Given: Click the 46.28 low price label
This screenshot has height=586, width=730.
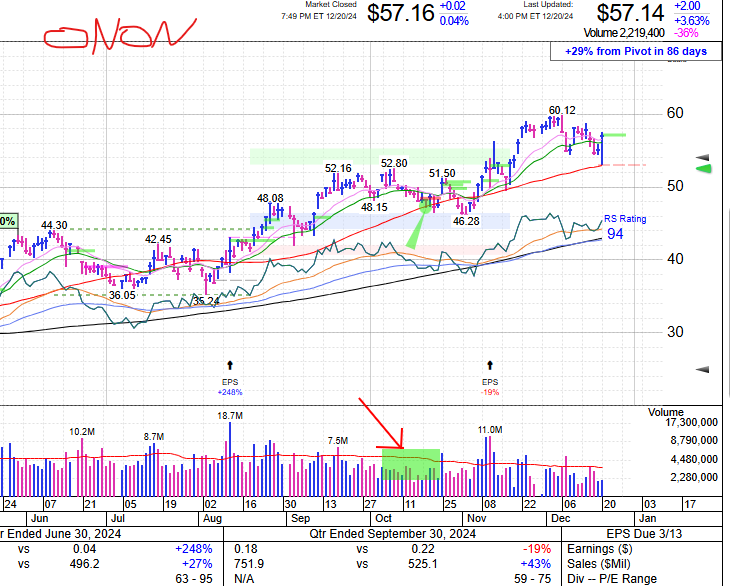Looking at the screenshot, I should 466,221.
